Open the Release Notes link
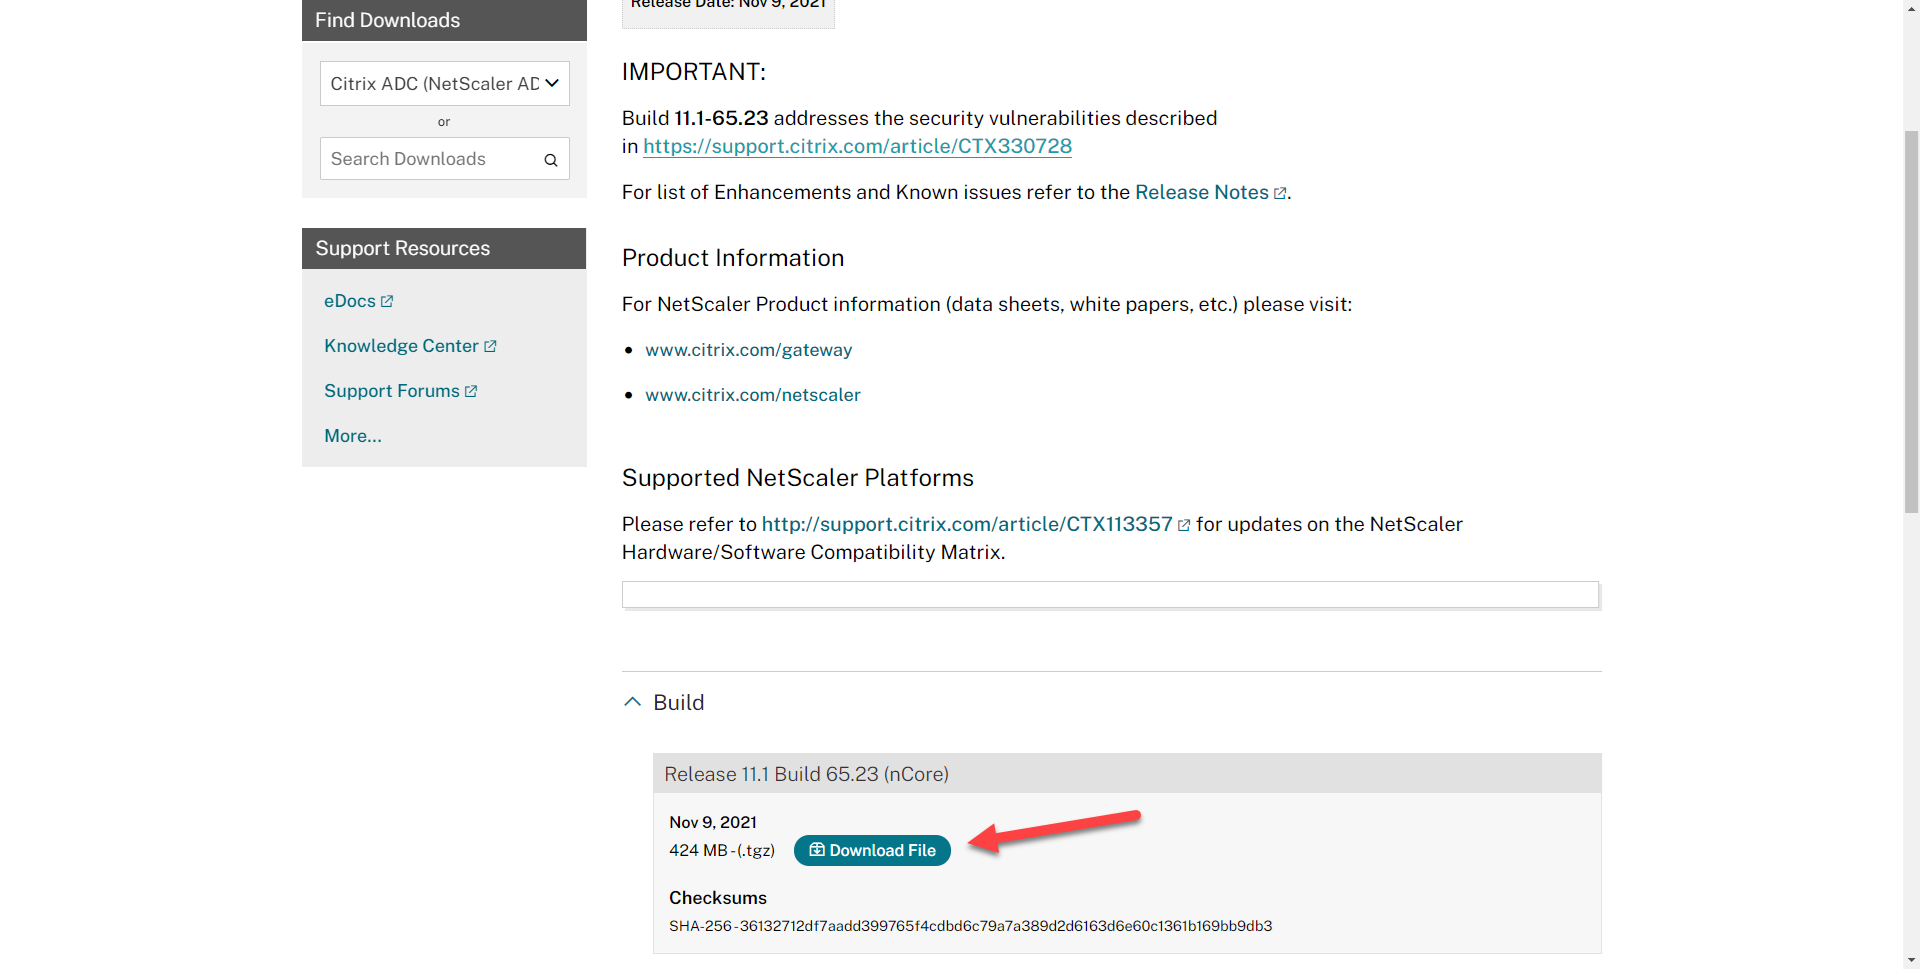The width and height of the screenshot is (1920, 969). (1201, 192)
